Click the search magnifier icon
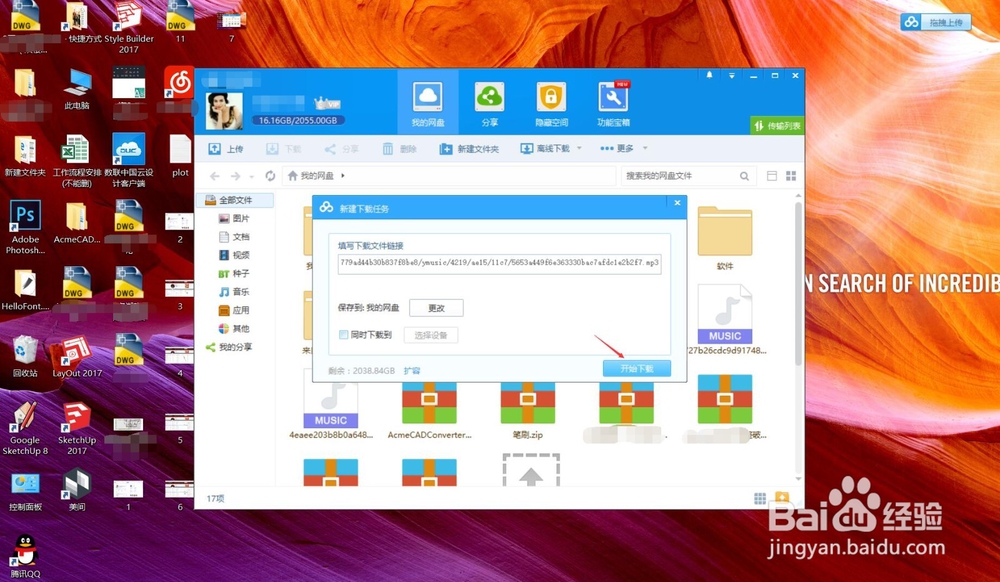This screenshot has width=1000, height=582. pyautogui.click(x=744, y=176)
